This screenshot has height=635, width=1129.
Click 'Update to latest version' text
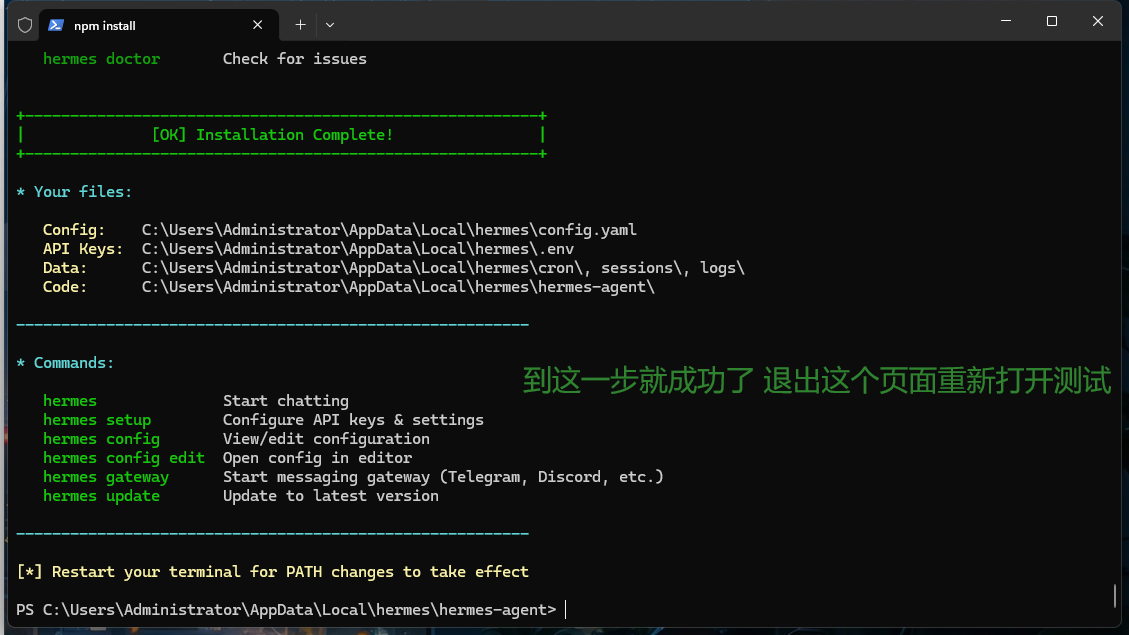click(x=330, y=496)
